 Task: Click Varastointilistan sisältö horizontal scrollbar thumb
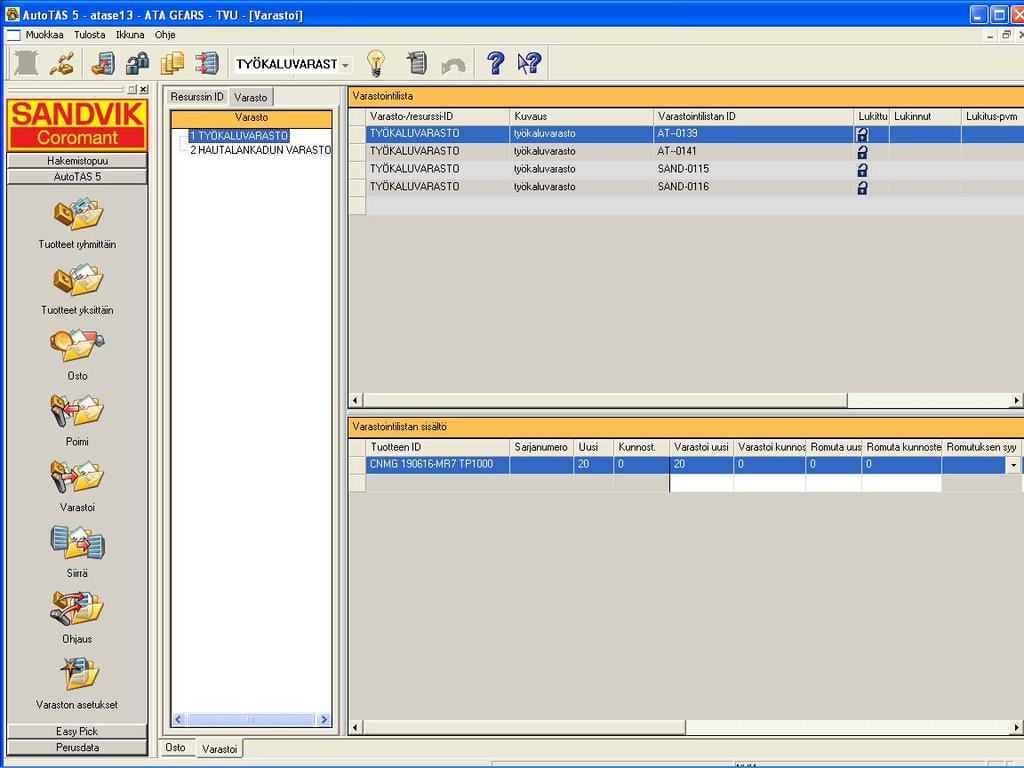(524, 727)
